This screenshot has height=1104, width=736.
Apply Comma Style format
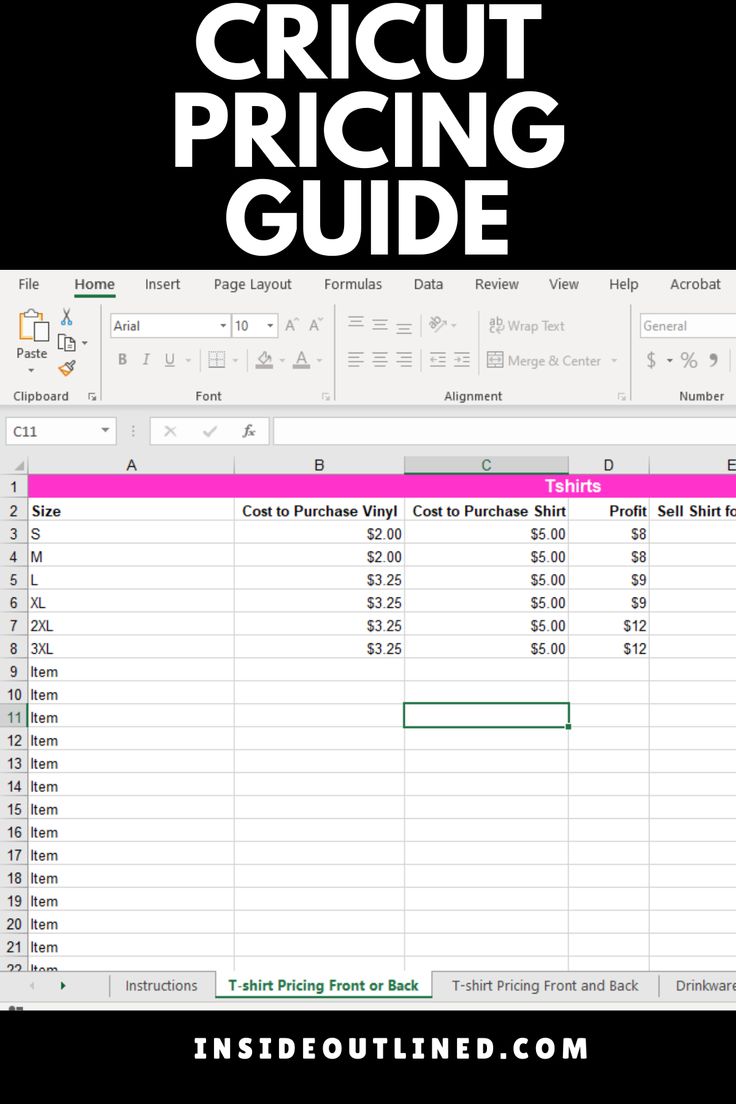click(713, 360)
